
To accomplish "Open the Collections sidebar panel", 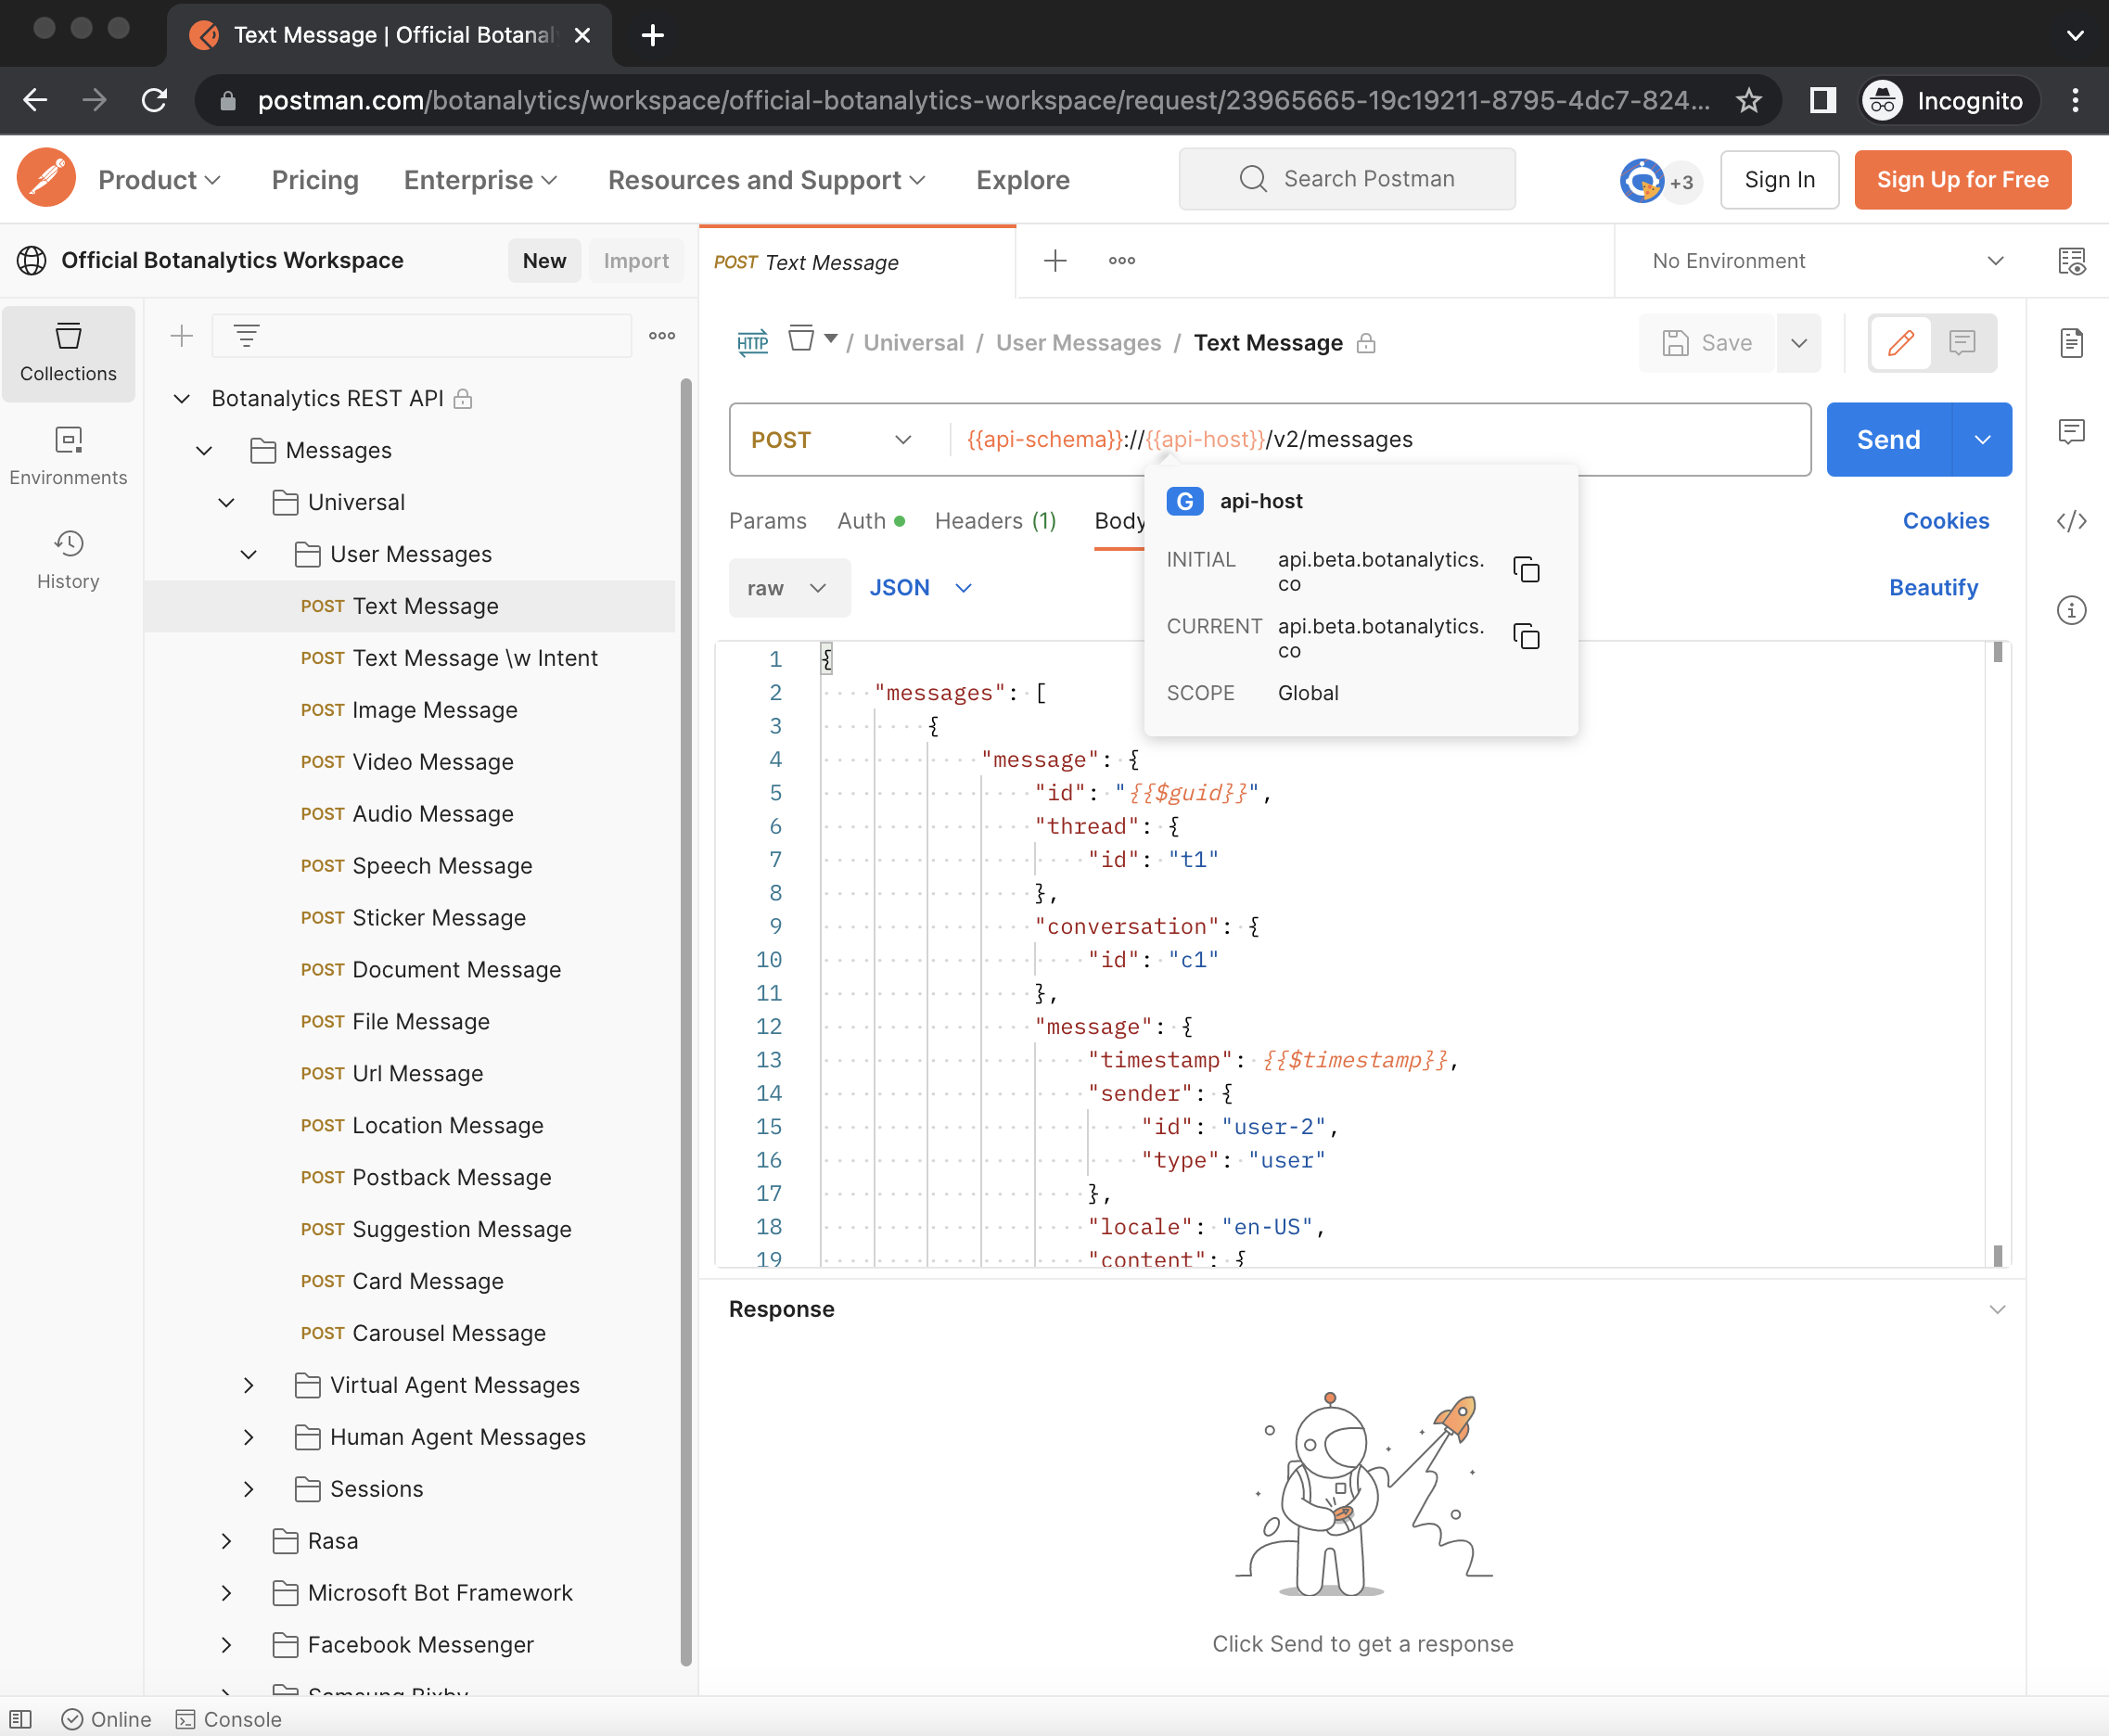I will (x=68, y=353).
